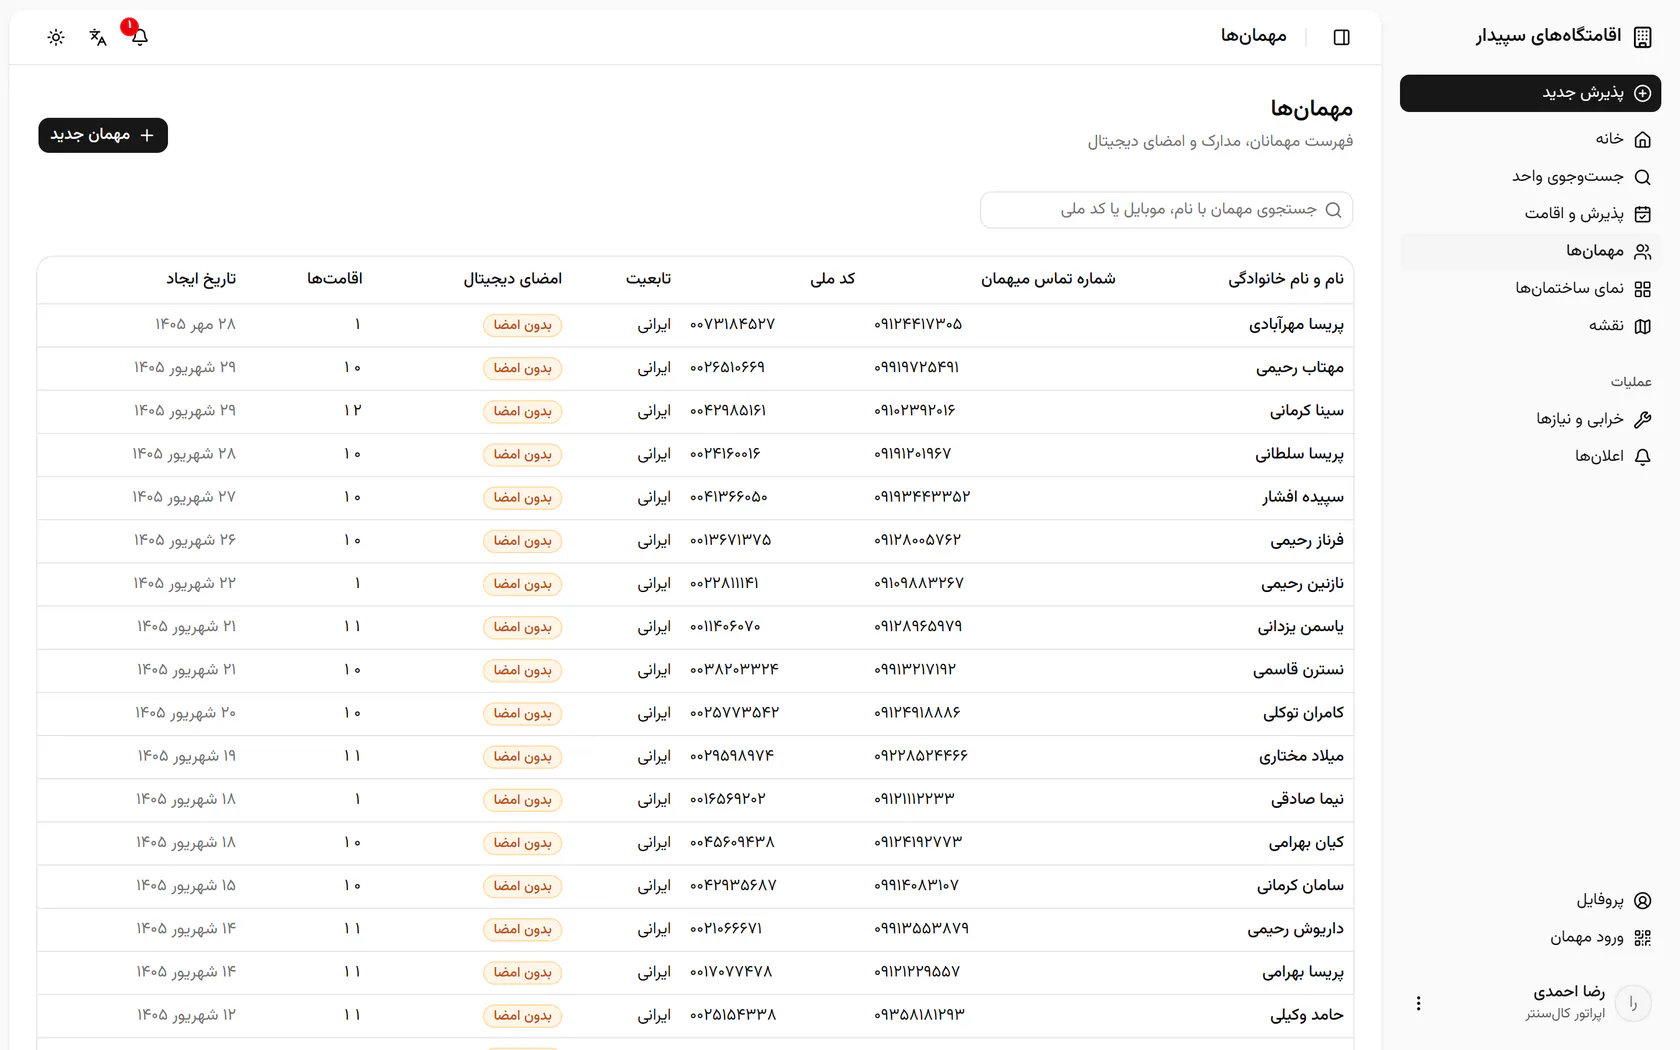The height and width of the screenshot is (1050, 1680).
Task: Open the three-dot menu beside رضا احمدی
Action: click(x=1418, y=1003)
